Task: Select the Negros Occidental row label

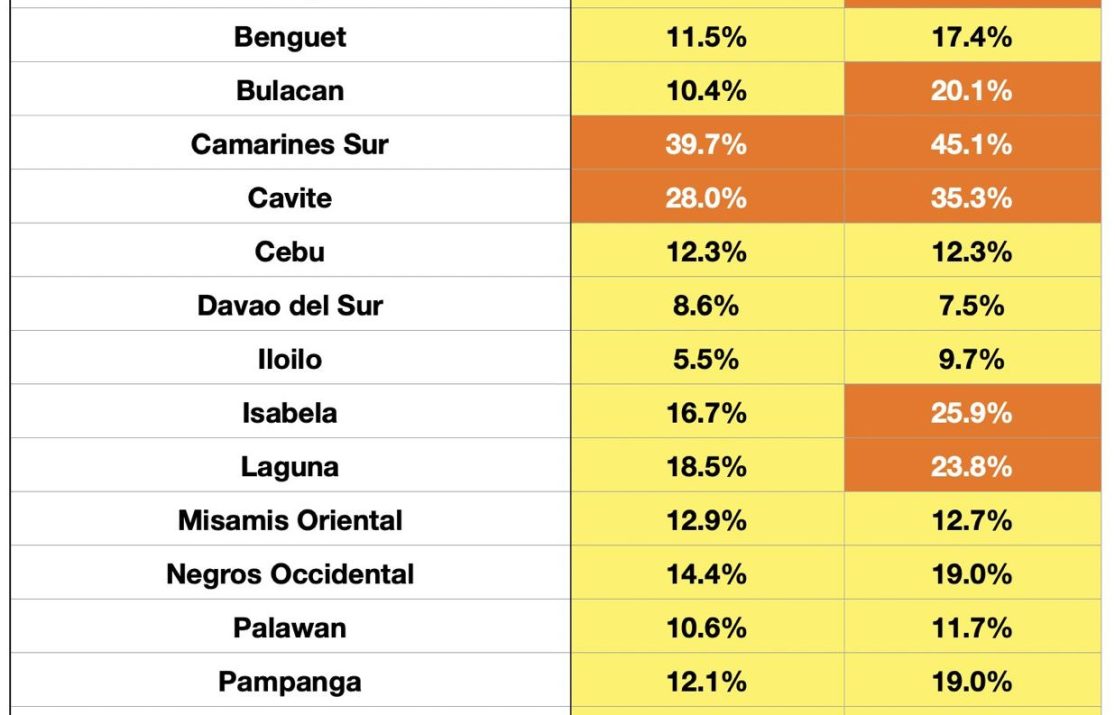Action: pos(290,574)
